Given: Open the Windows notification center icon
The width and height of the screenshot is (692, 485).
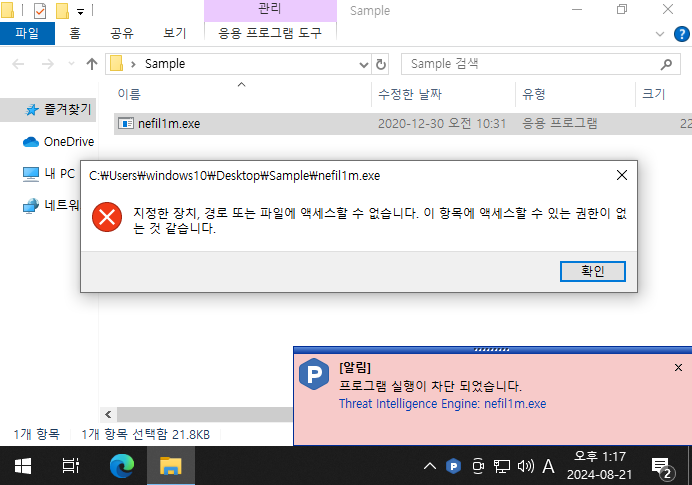Looking at the screenshot, I should [x=661, y=465].
